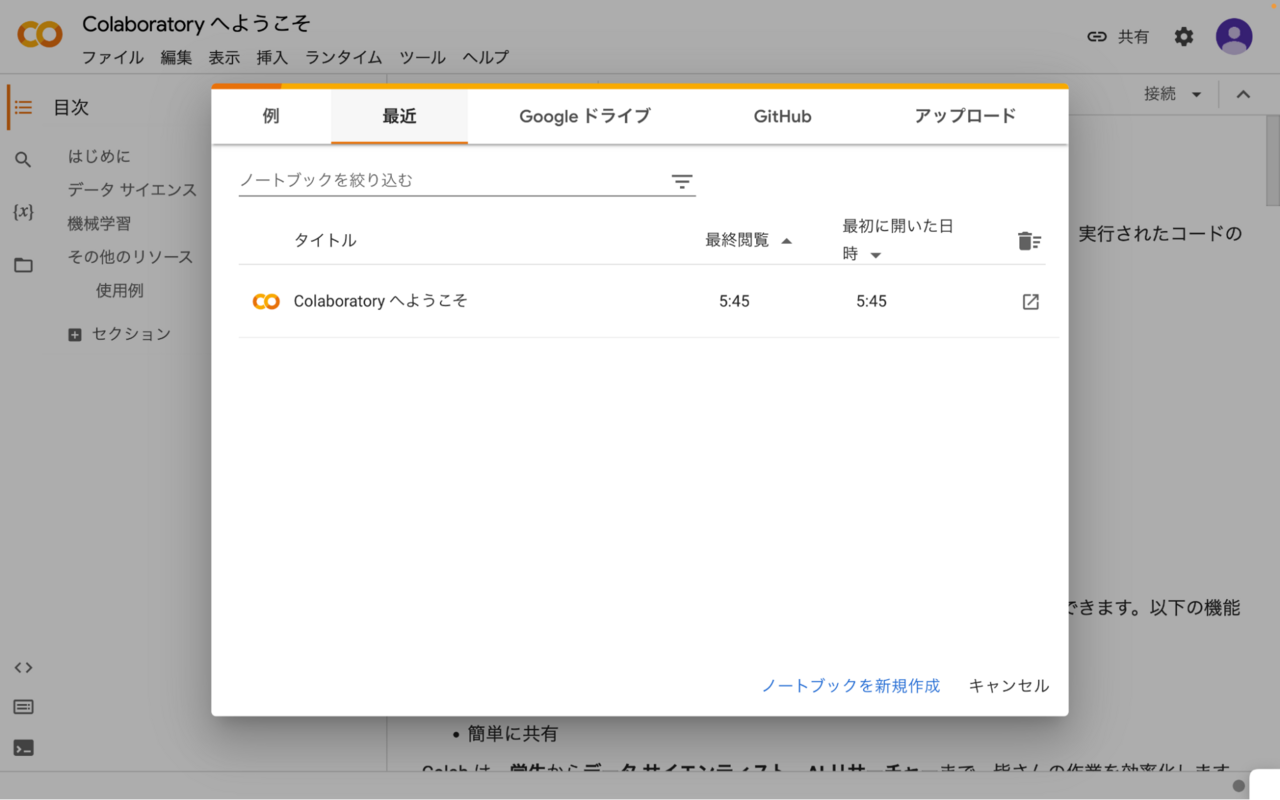
Task: Go to その他のリソース section
Action: [130, 257]
